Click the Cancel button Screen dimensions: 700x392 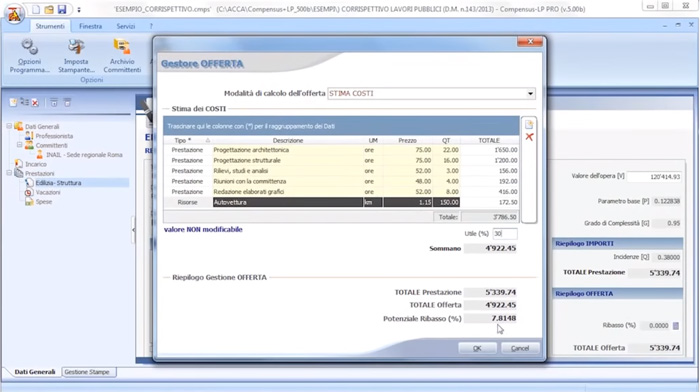(x=520, y=348)
